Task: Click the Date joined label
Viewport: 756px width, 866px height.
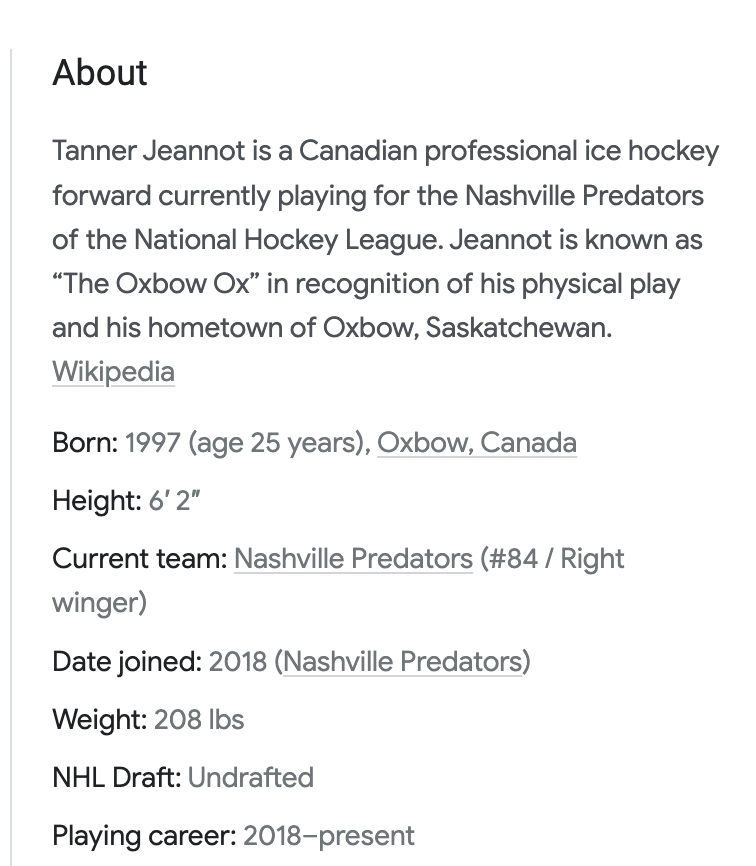Action: [127, 661]
